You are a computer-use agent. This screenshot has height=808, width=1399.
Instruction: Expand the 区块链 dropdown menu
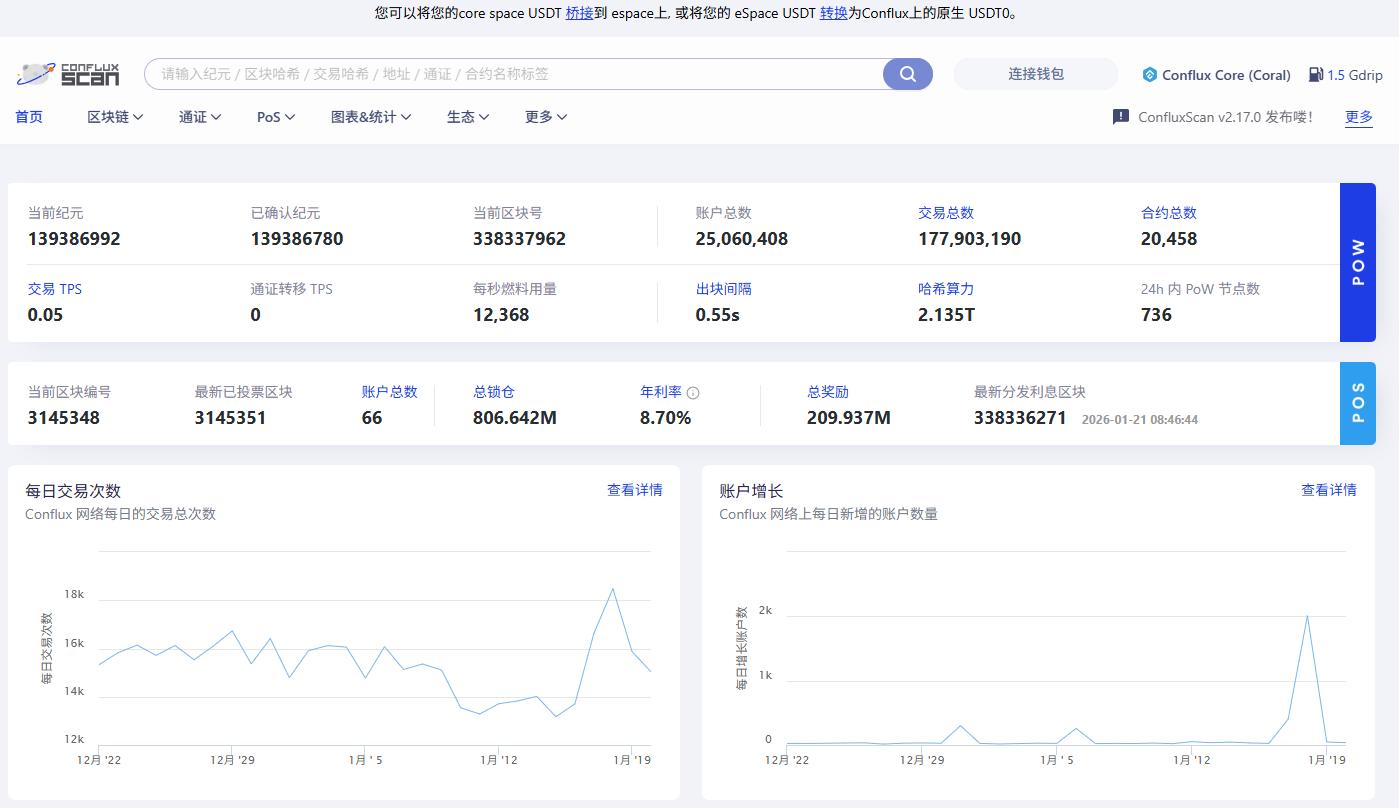point(115,117)
